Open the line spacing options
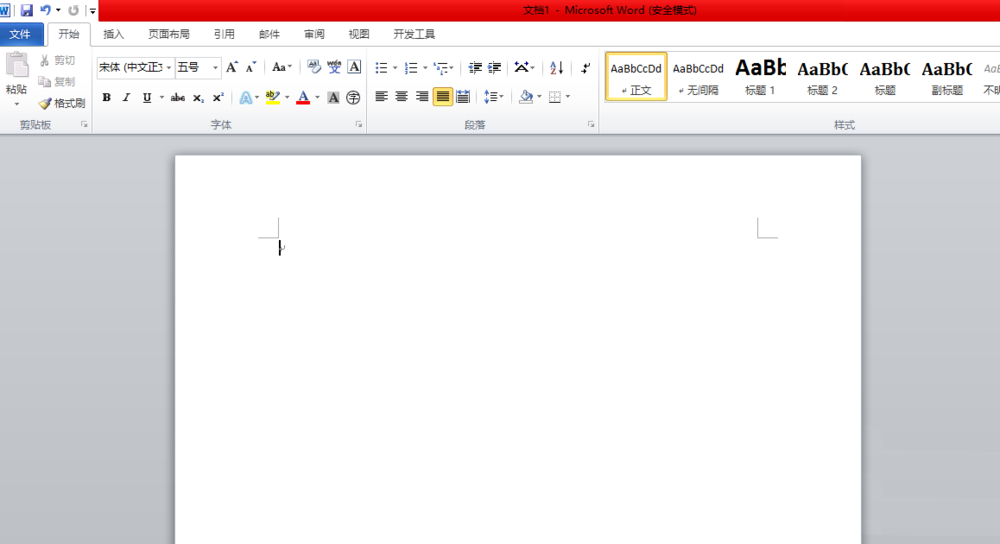 [493, 97]
